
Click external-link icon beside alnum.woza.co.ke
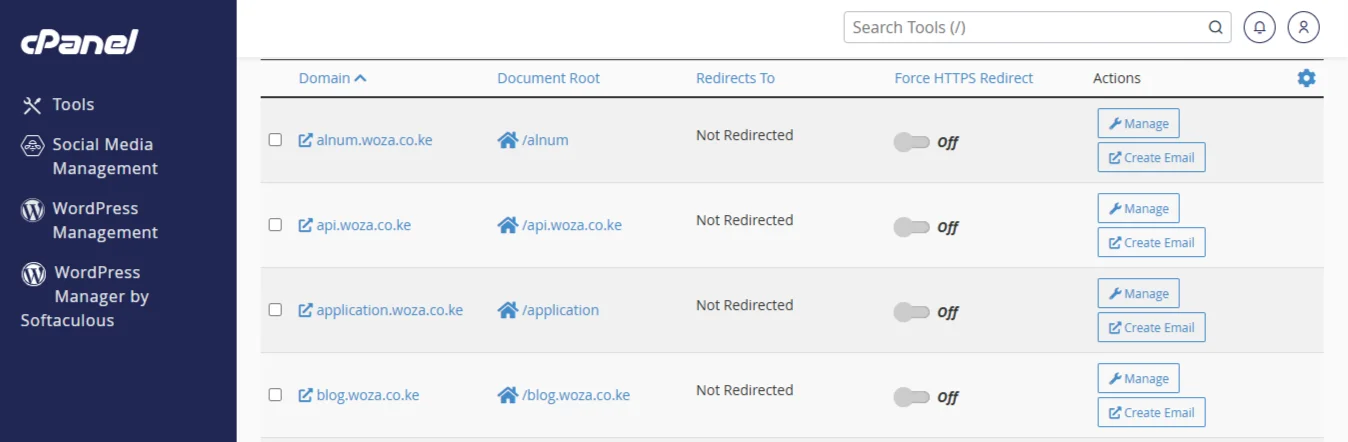click(306, 140)
